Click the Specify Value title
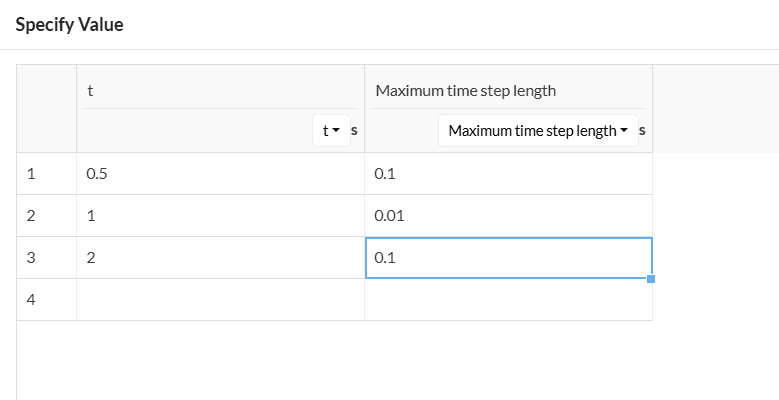Image resolution: width=779 pixels, height=400 pixels. tap(70, 25)
